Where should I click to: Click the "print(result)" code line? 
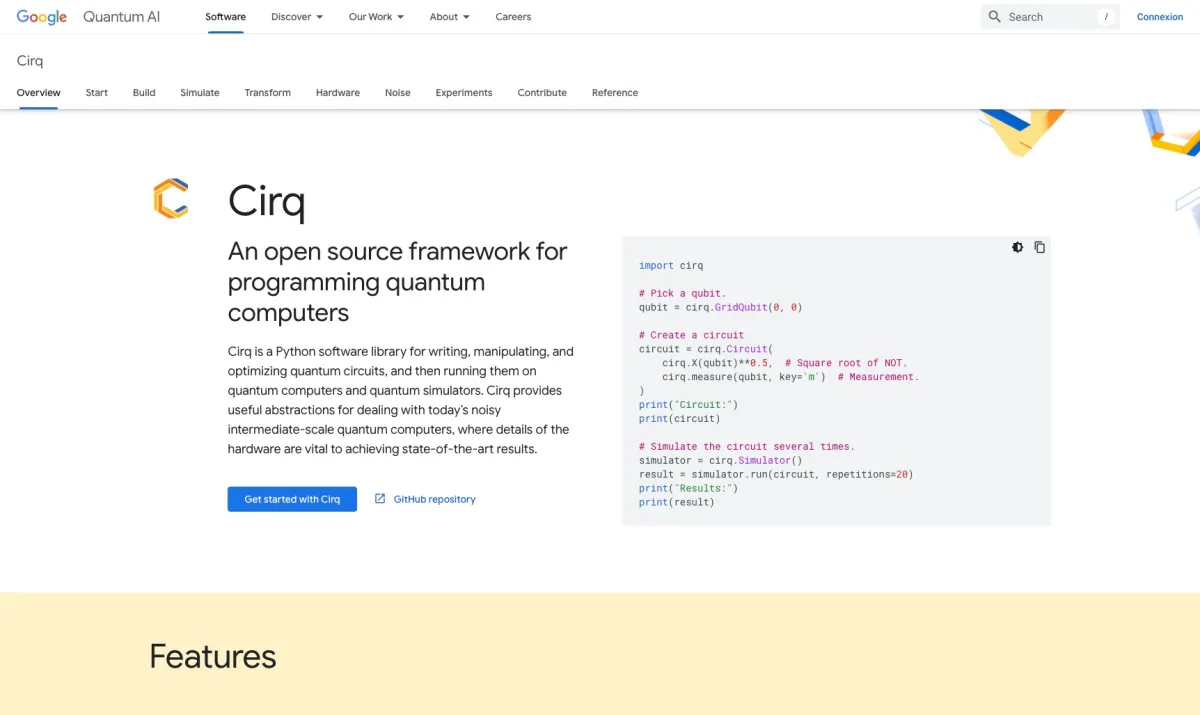[x=677, y=503]
